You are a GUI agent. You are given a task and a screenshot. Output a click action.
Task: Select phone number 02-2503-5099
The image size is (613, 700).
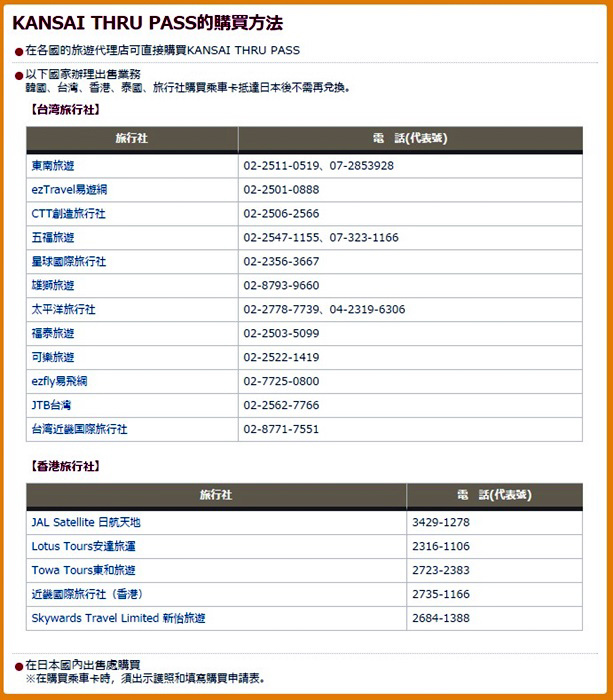[281, 333]
